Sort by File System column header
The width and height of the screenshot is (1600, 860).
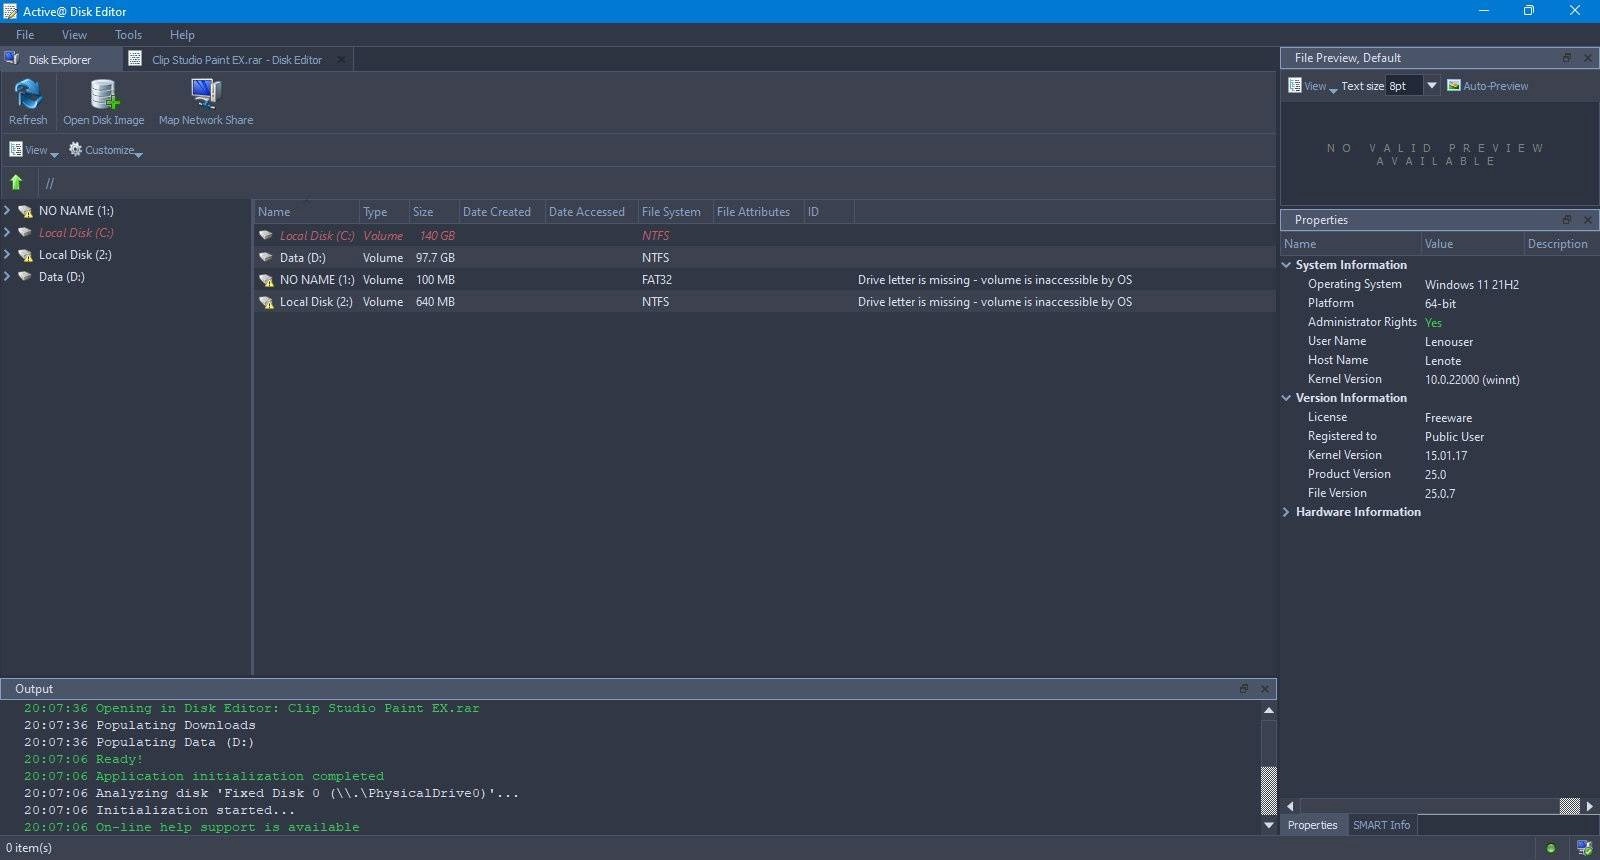pos(674,212)
